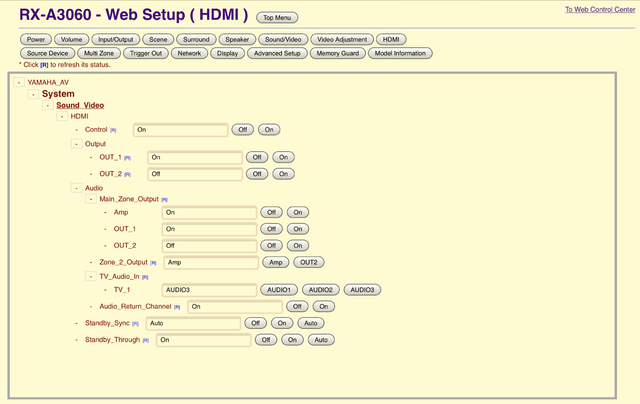
Task: Open the Scene settings page
Action: [158, 40]
